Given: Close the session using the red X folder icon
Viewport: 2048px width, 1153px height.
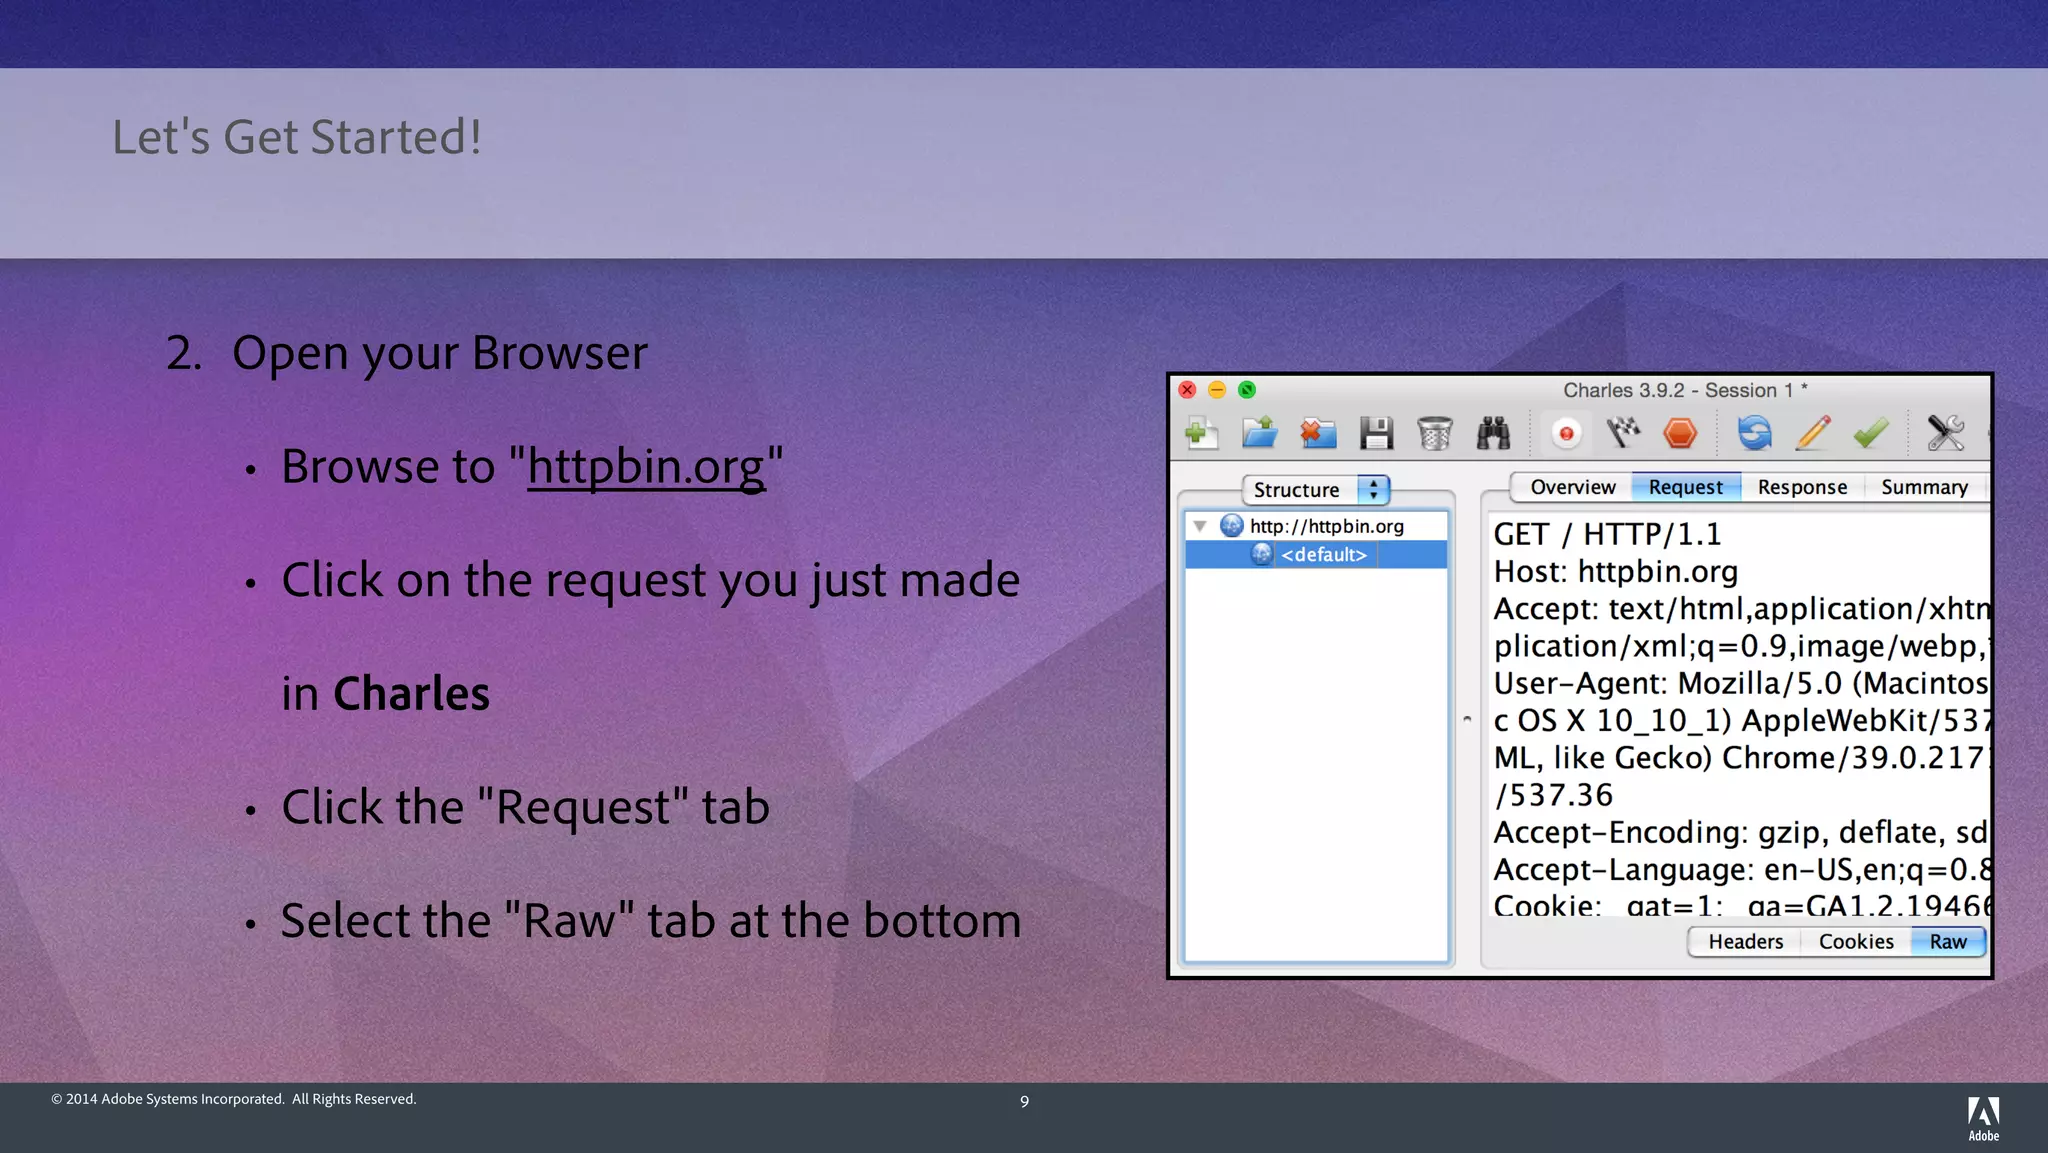Looking at the screenshot, I should [1318, 434].
